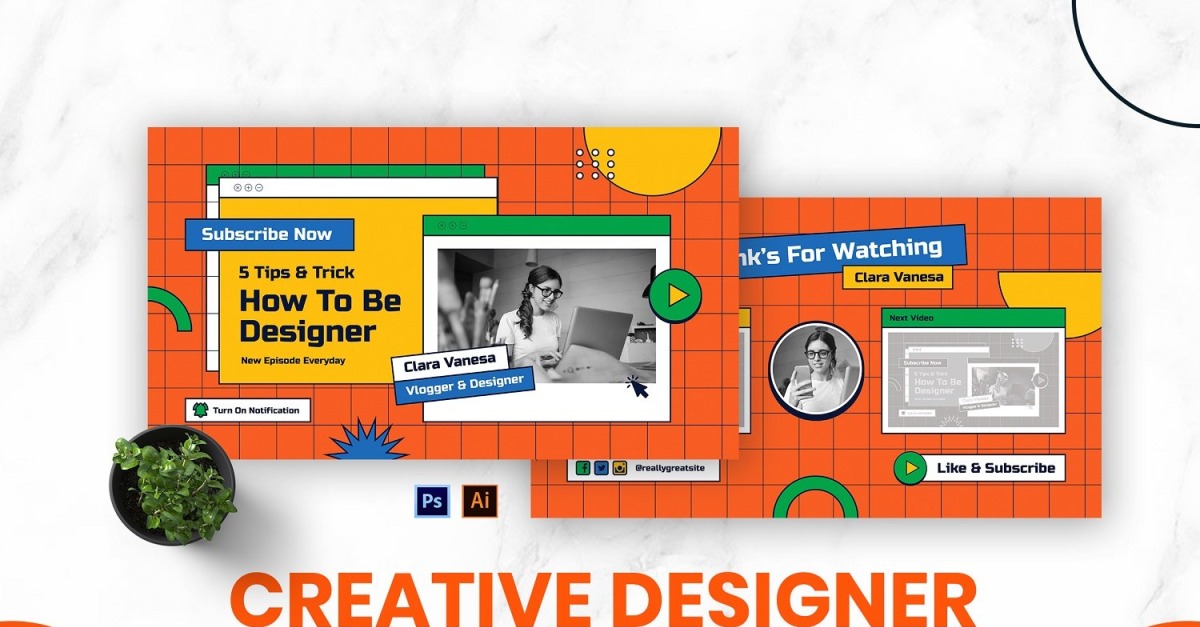Click the green Facebook icon
This screenshot has height=627, width=1200.
pos(583,467)
